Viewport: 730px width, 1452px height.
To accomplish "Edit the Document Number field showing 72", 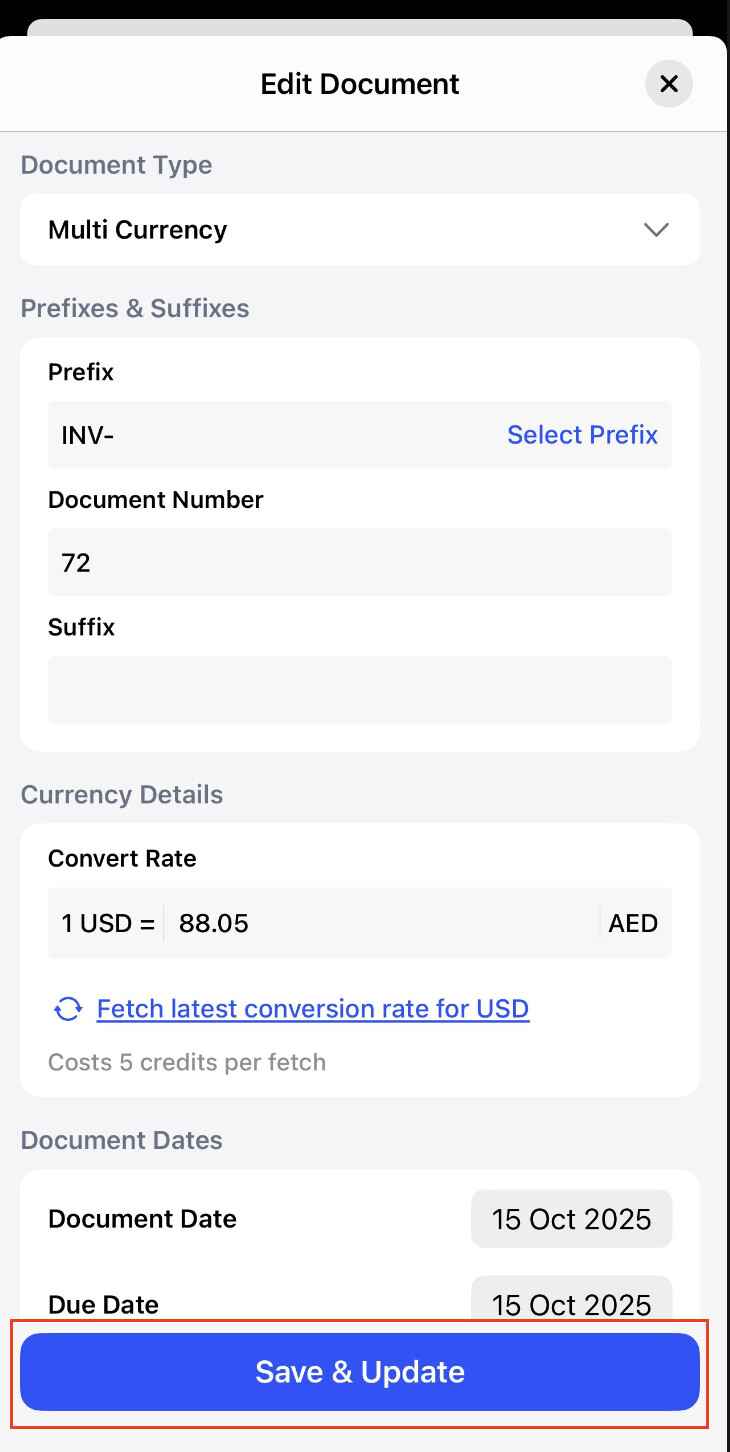I will (359, 563).
